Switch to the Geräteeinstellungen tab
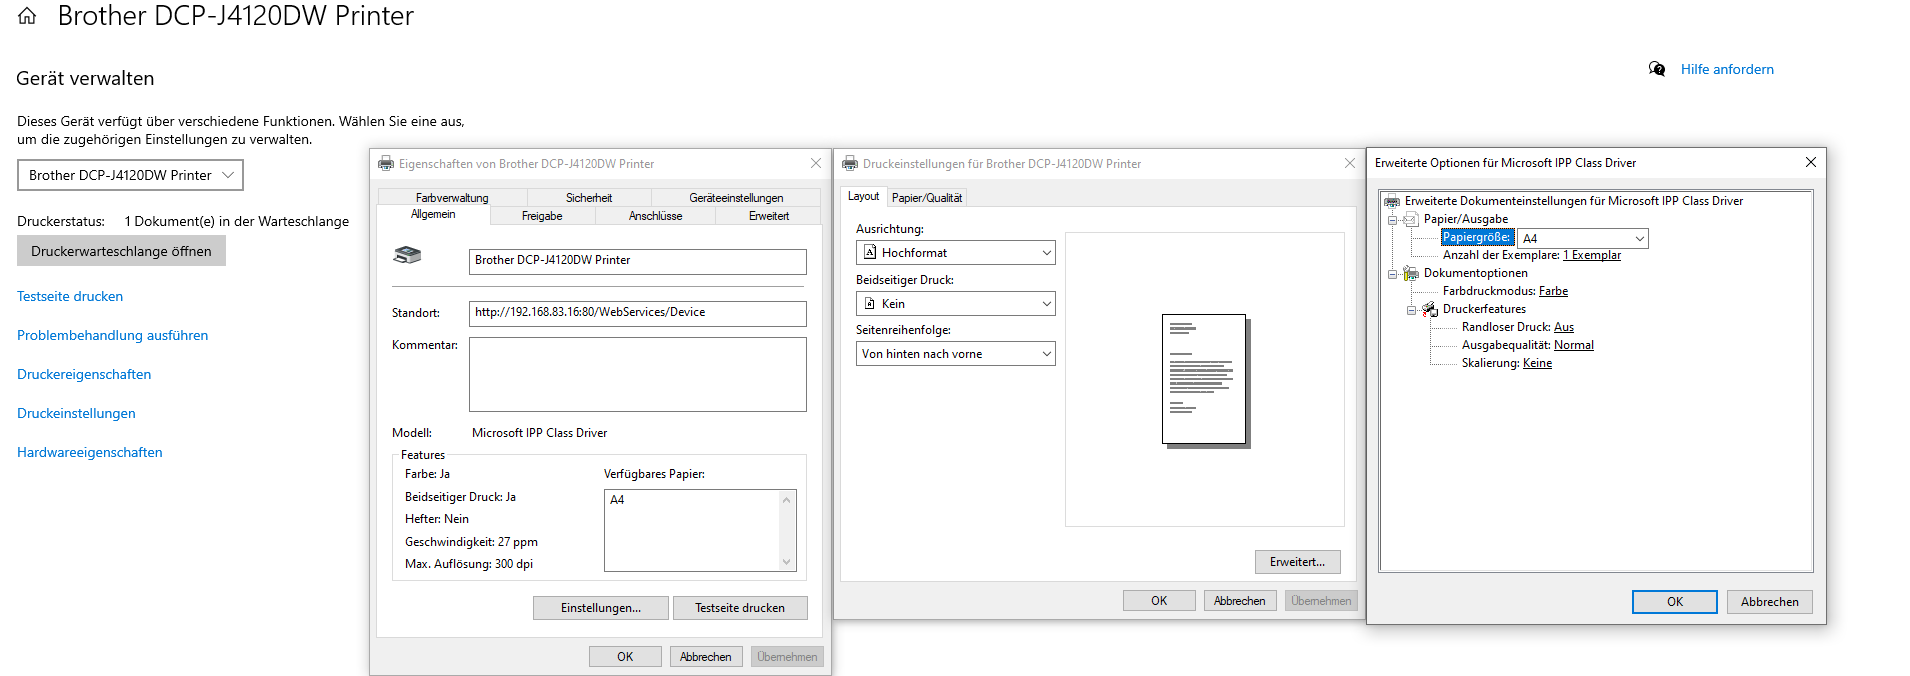The height and width of the screenshot is (676, 1910). point(736,198)
